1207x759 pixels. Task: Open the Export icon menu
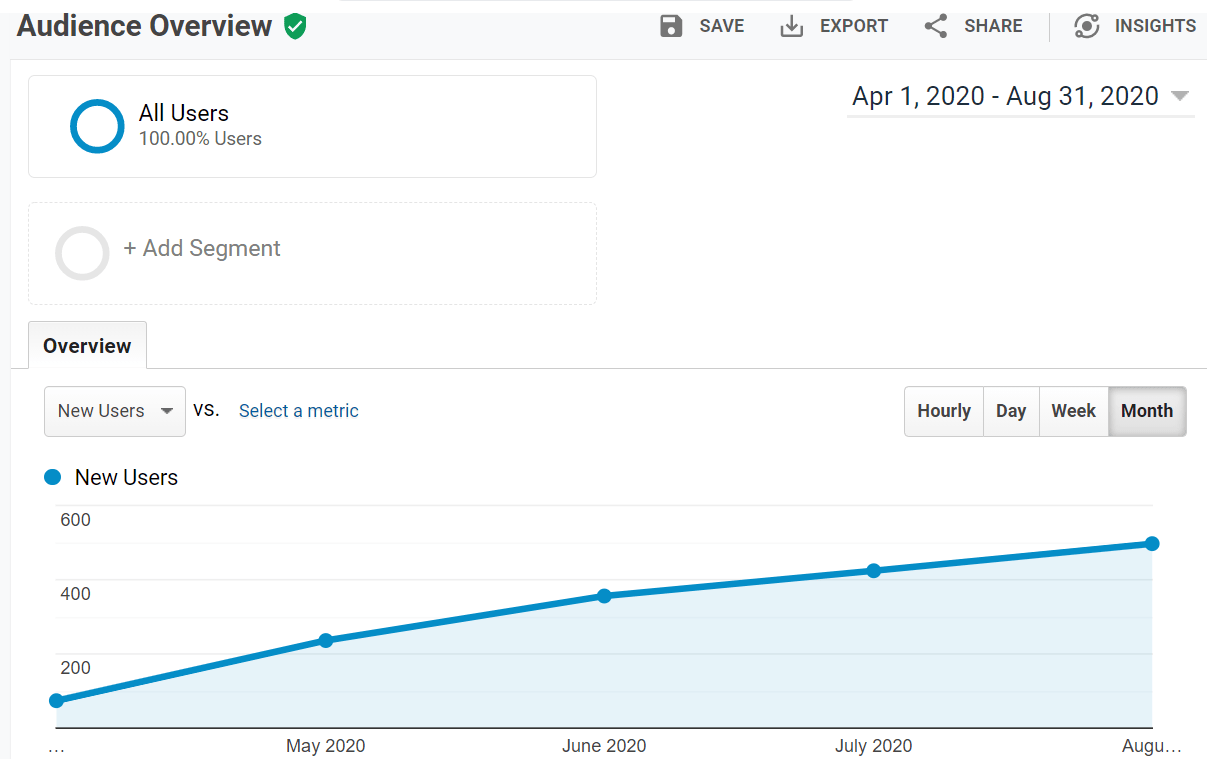click(x=792, y=26)
